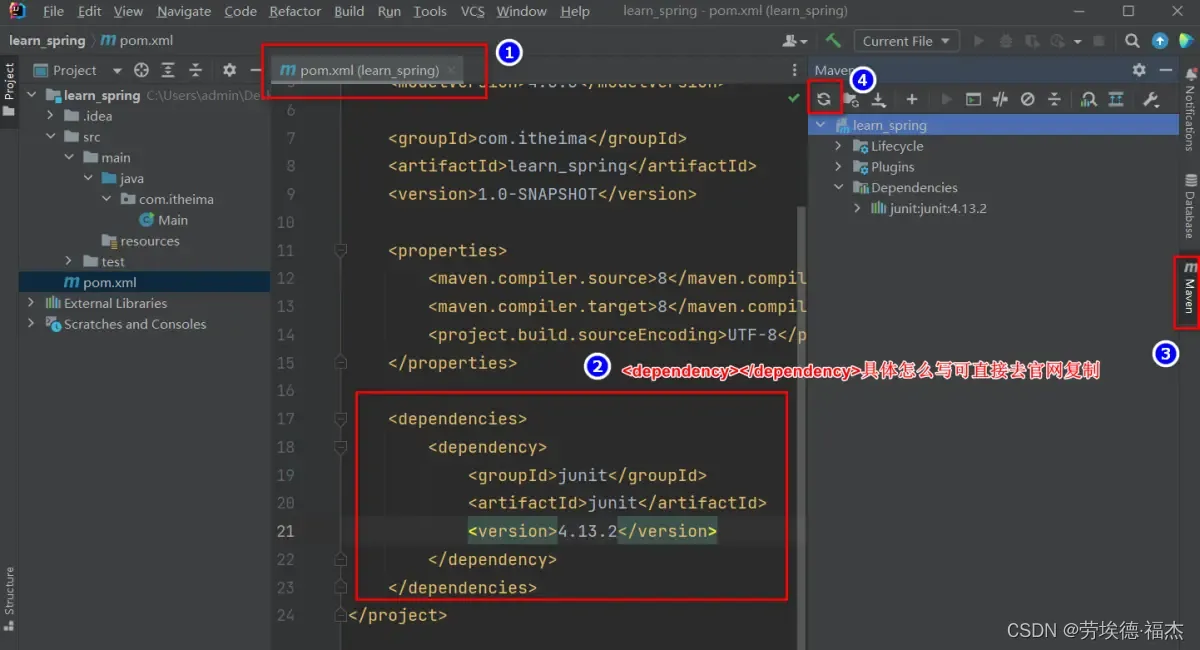Close the pom.xml (learn_spring) editor tab
Image resolution: width=1200 pixels, height=650 pixels.
click(x=451, y=70)
